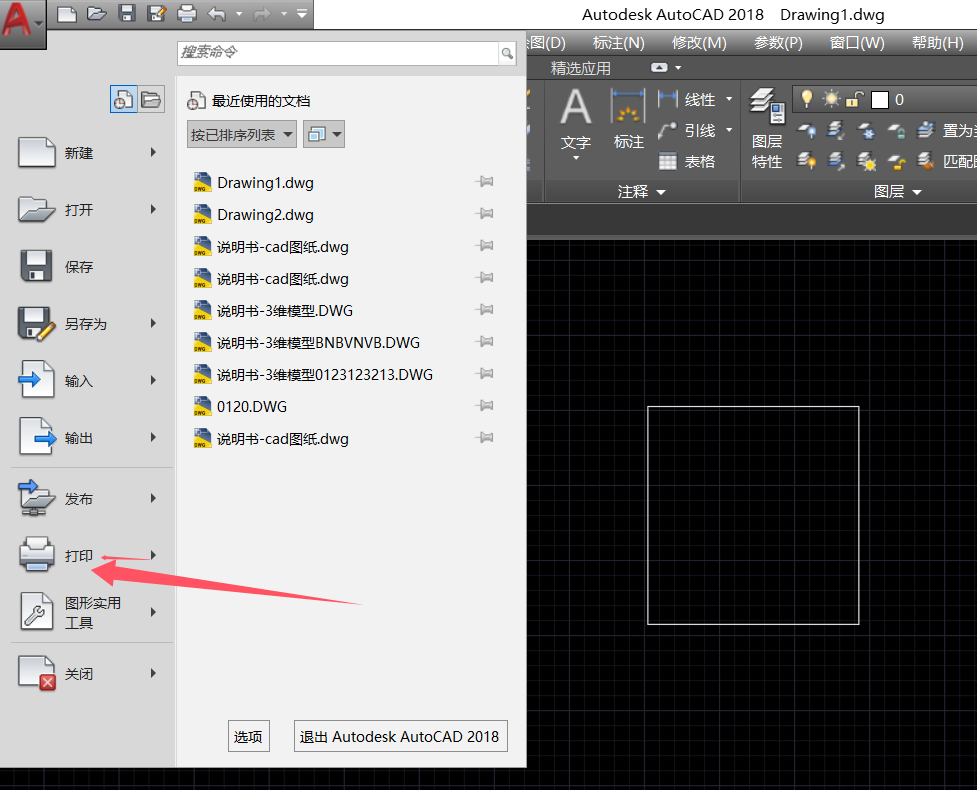Open 说明书-3维模型.DWG recent file
Image resolution: width=977 pixels, height=790 pixels.
[x=284, y=310]
